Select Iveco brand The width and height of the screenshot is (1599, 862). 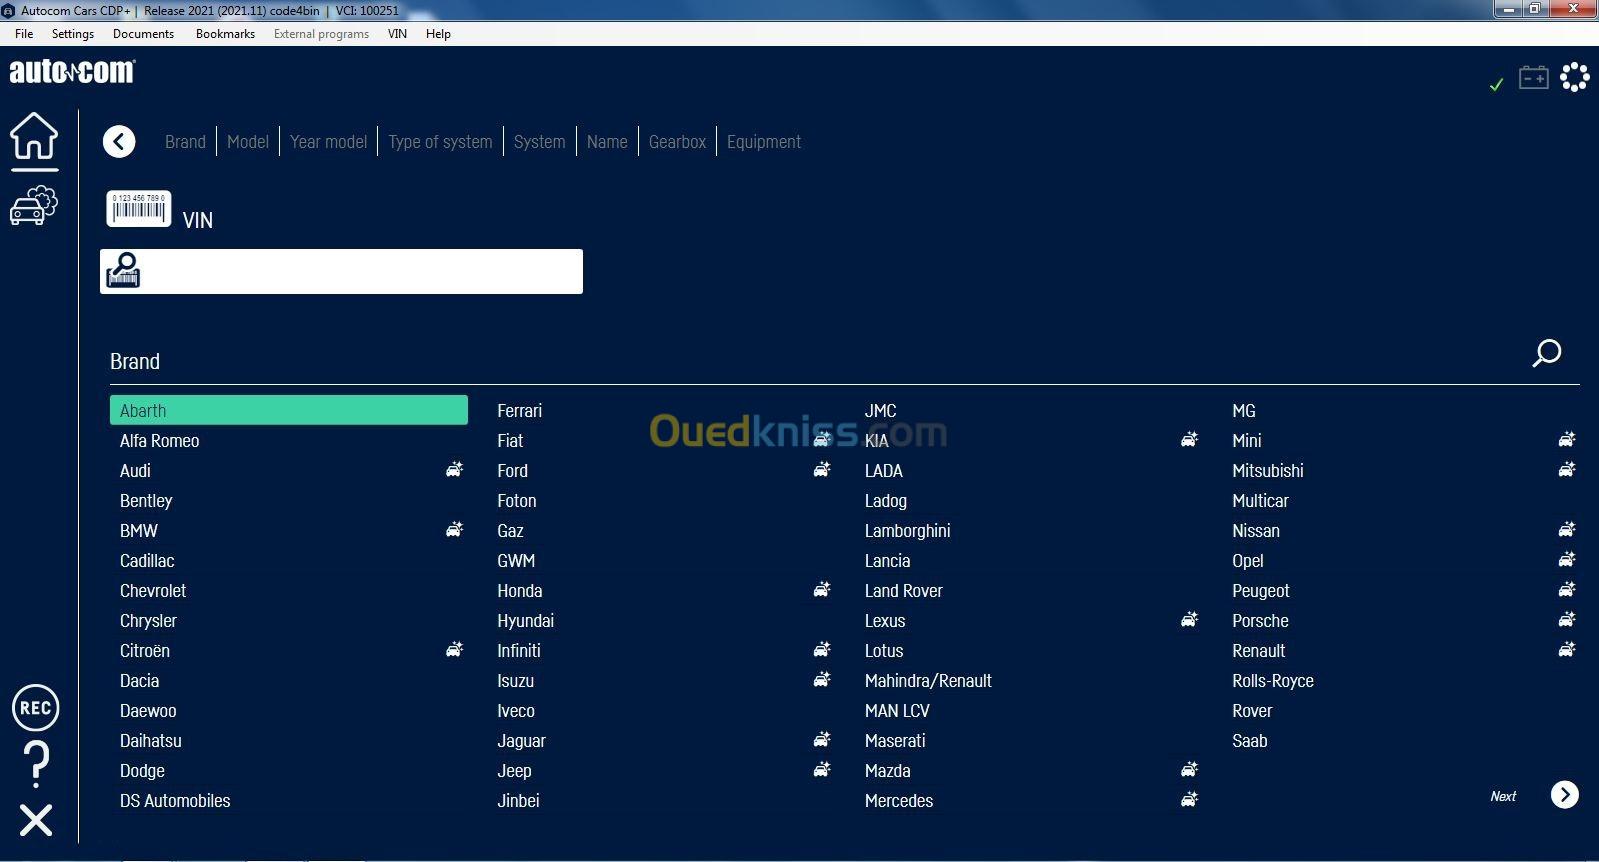(x=516, y=711)
